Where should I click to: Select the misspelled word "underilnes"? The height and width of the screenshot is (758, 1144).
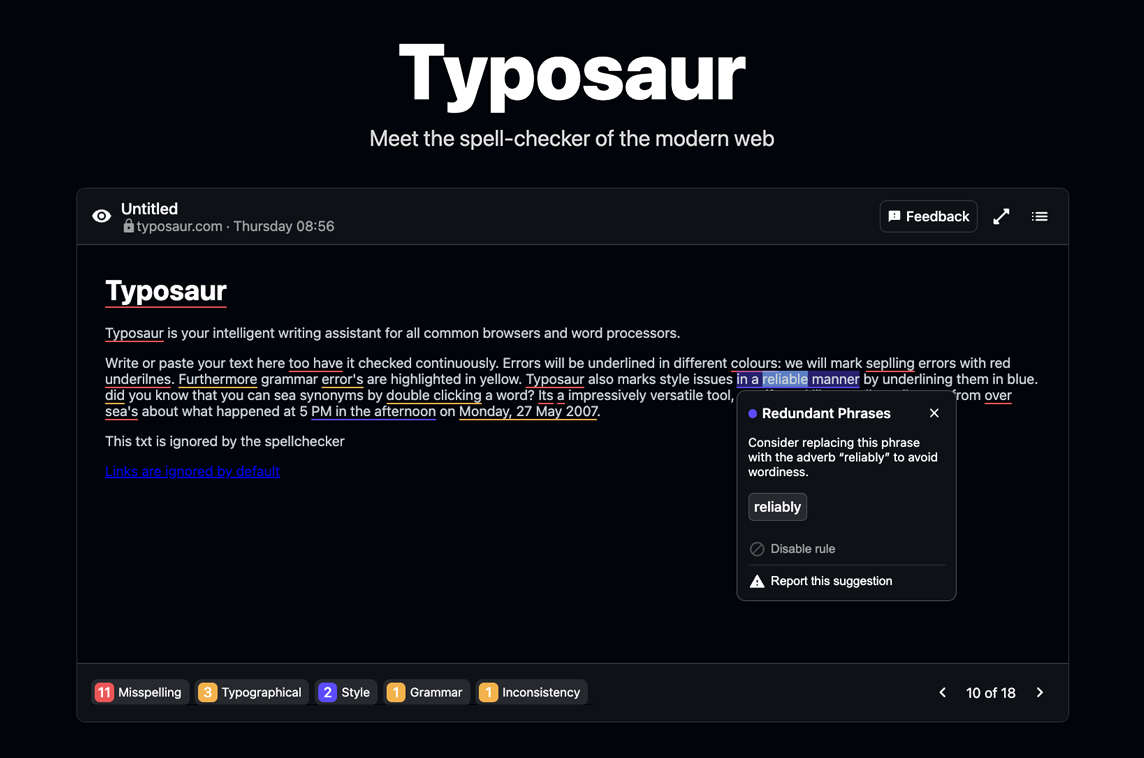[x=138, y=379]
